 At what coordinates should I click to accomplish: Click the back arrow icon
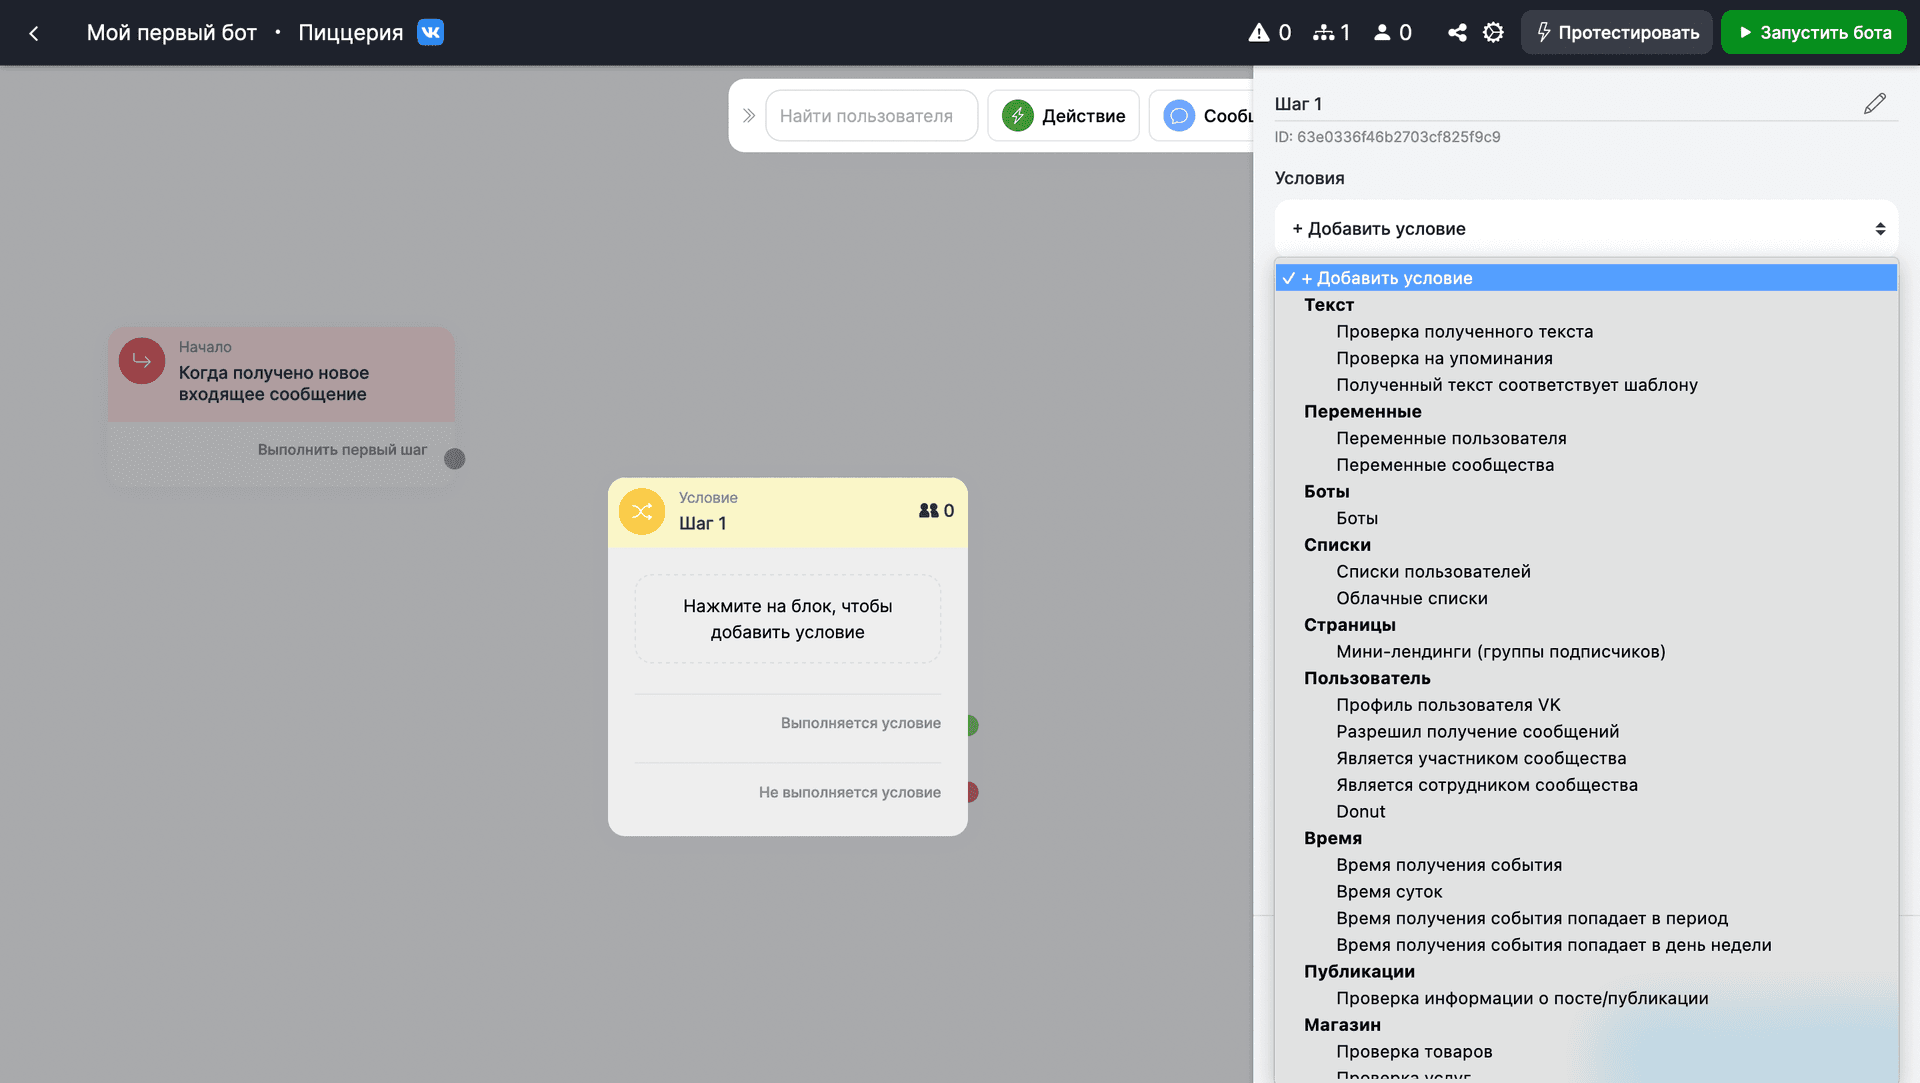(x=34, y=33)
